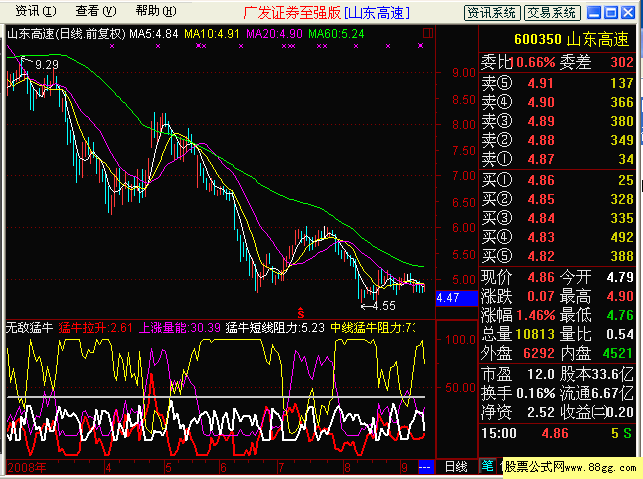Click month 6 marker on time axis
The height and width of the screenshot is (479, 643).
[x=223, y=468]
